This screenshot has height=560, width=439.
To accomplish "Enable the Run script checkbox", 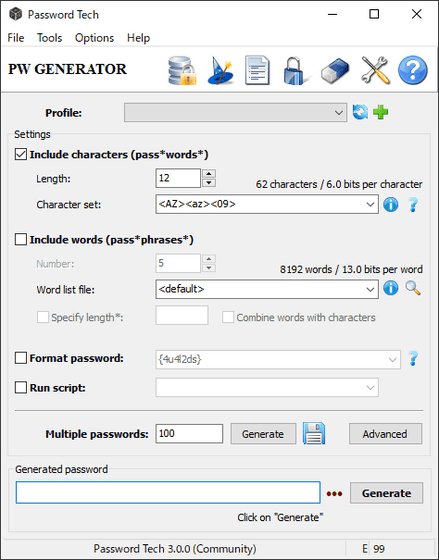I will point(21,387).
